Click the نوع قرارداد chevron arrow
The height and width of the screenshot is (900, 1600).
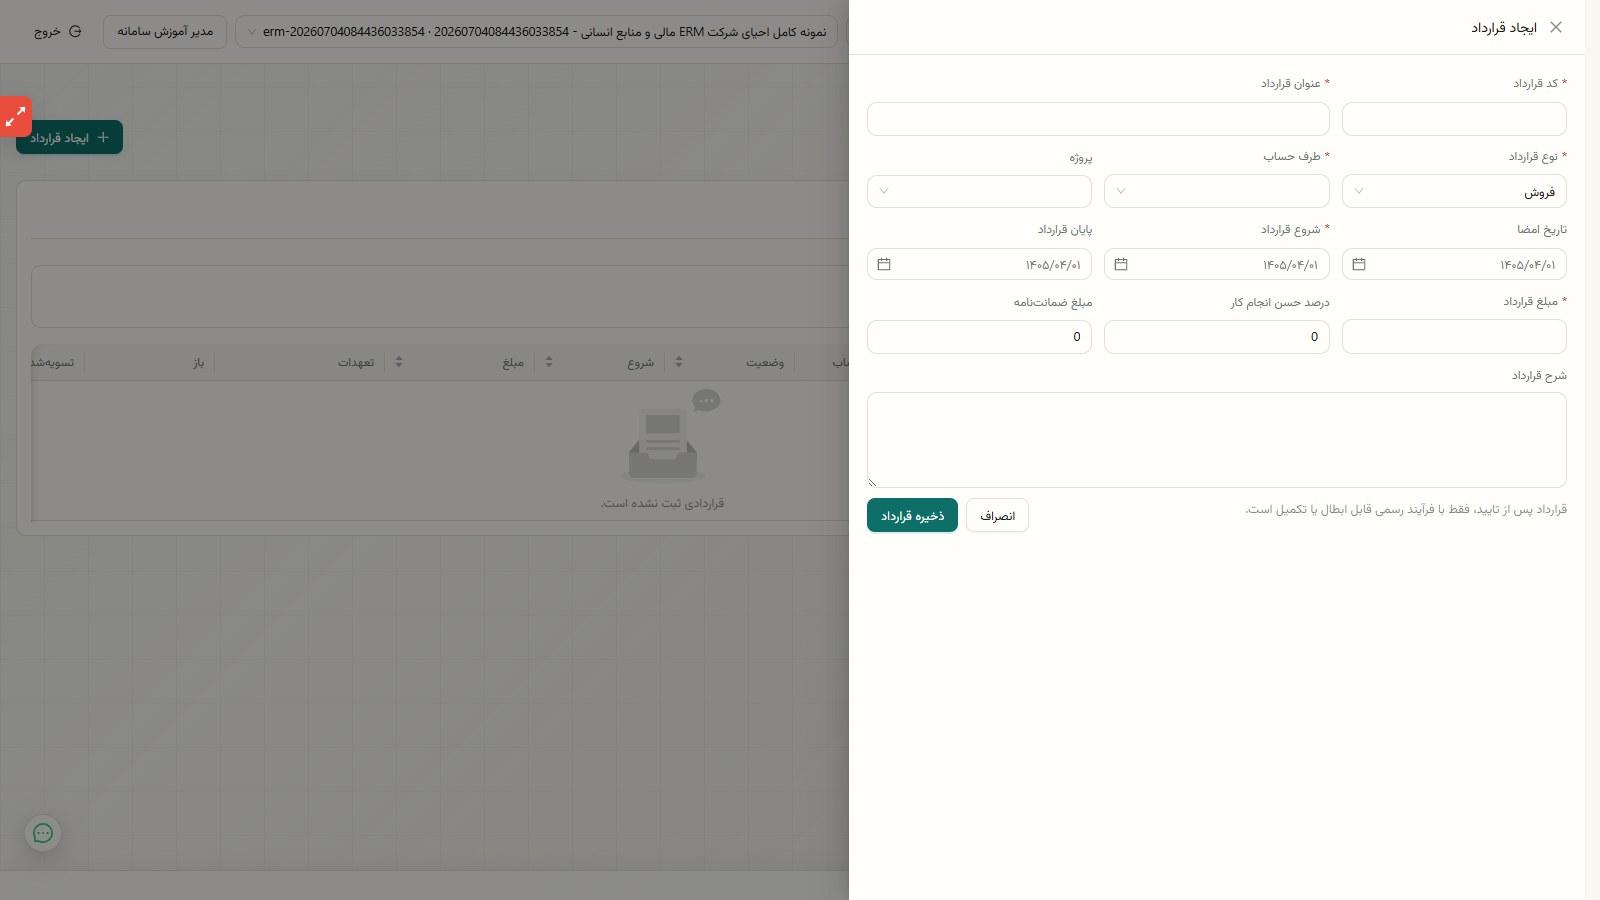(x=1359, y=191)
